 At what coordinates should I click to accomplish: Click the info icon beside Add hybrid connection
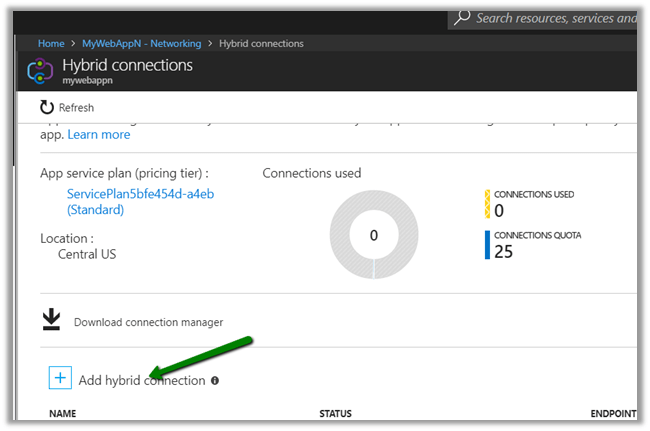pos(215,381)
